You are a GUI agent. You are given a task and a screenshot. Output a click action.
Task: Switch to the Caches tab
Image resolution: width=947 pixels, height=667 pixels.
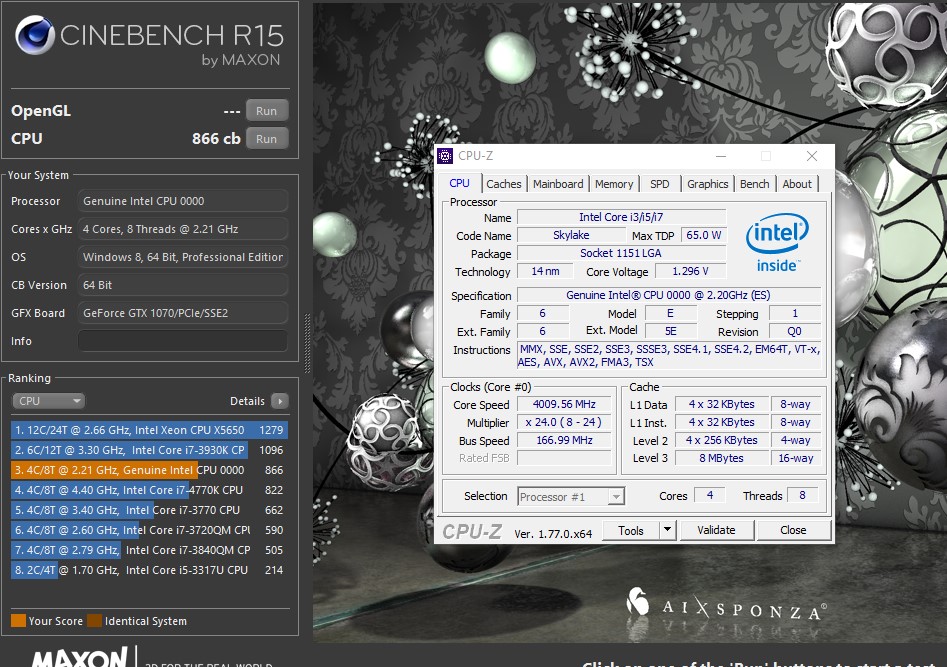[503, 184]
